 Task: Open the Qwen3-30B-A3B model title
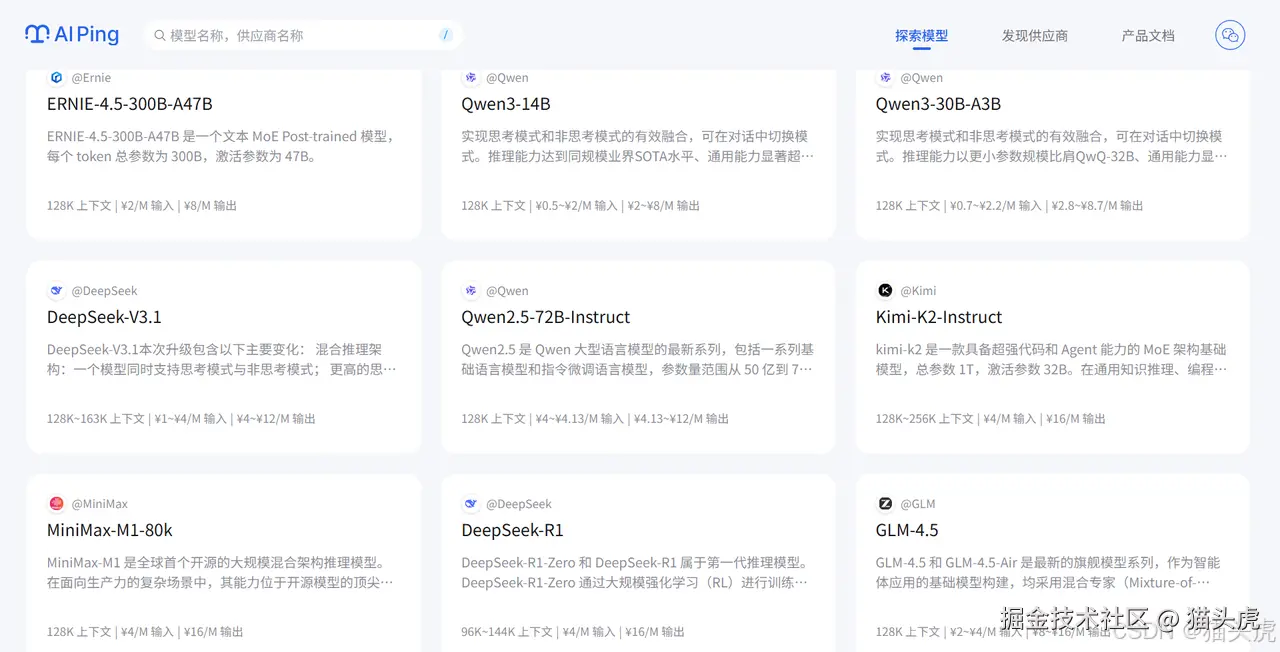[938, 104]
